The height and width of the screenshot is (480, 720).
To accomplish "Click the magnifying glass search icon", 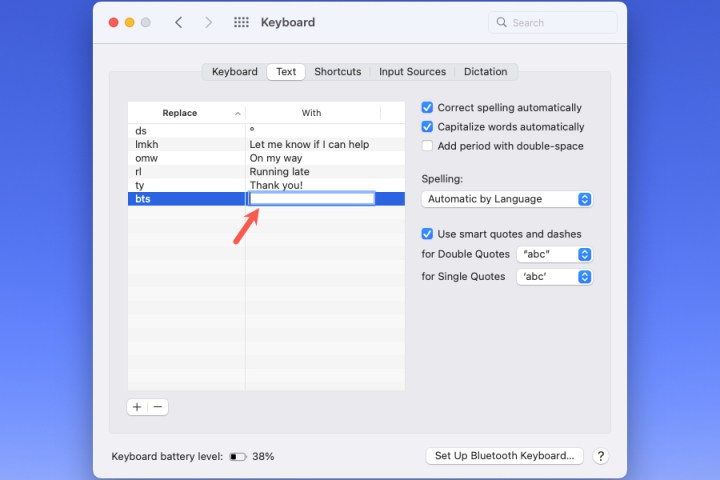I will coord(501,22).
